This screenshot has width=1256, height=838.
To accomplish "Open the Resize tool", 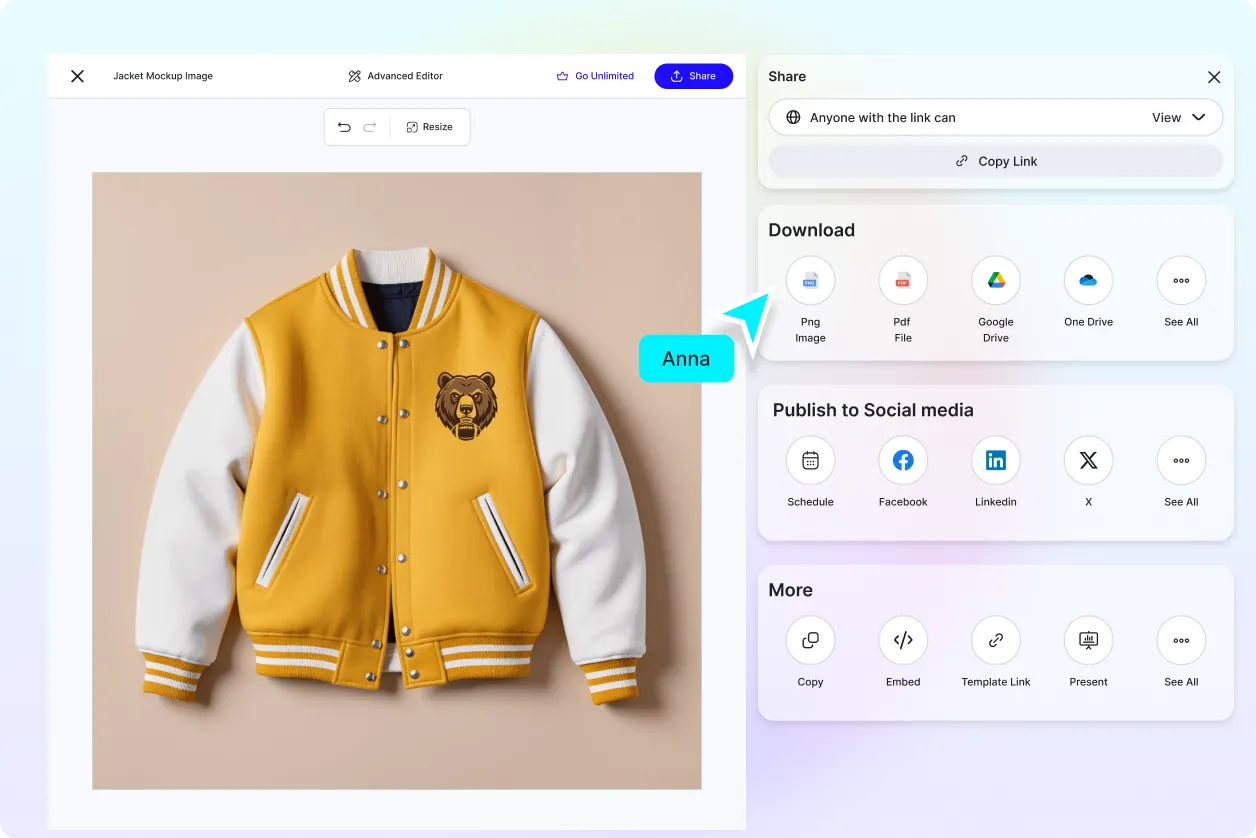I will 430,126.
